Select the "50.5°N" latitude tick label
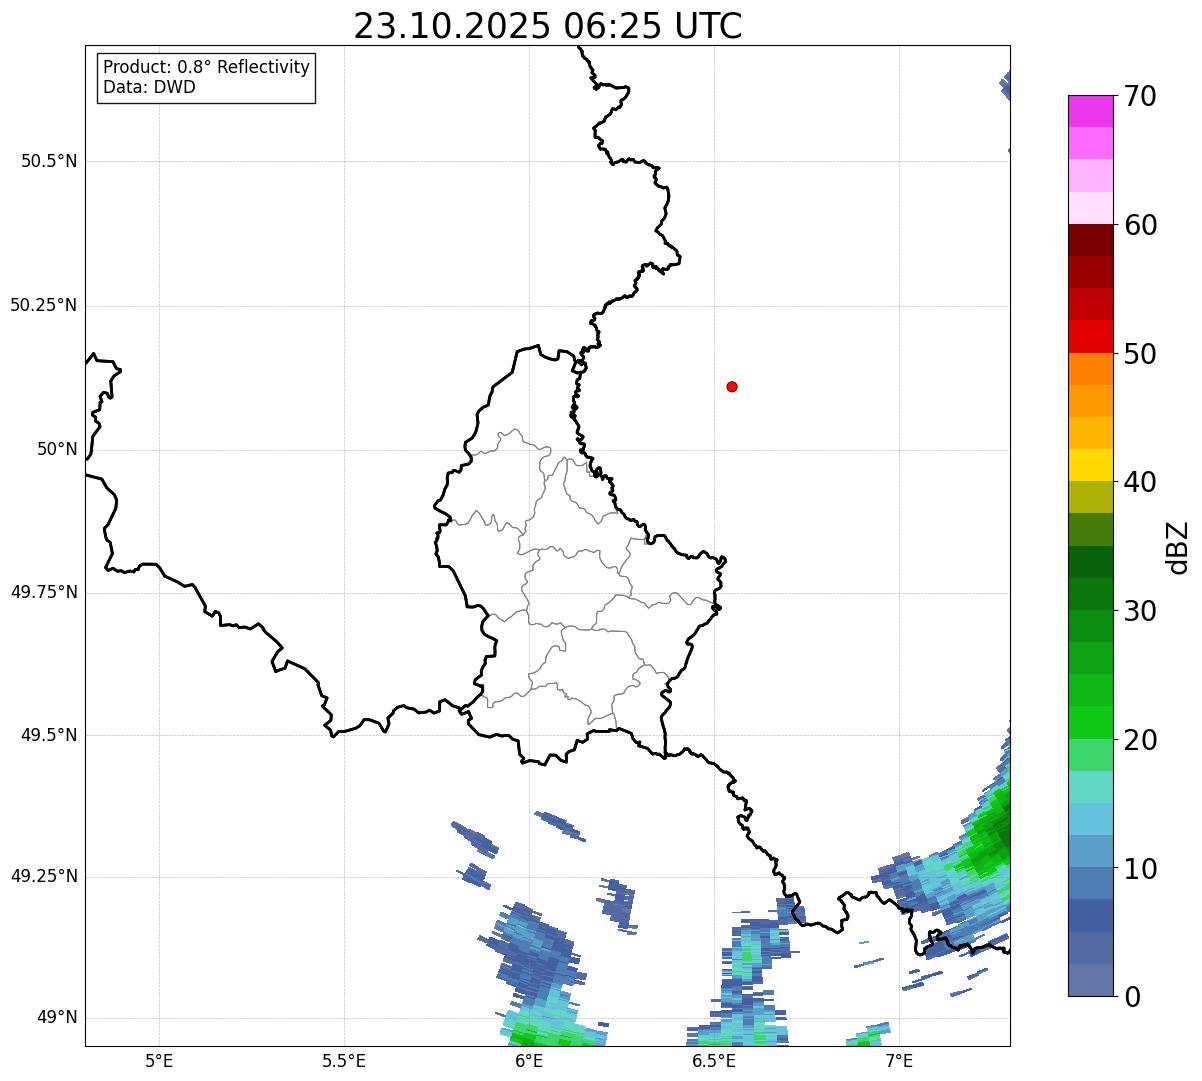1202x1081 pixels. pyautogui.click(x=49, y=161)
